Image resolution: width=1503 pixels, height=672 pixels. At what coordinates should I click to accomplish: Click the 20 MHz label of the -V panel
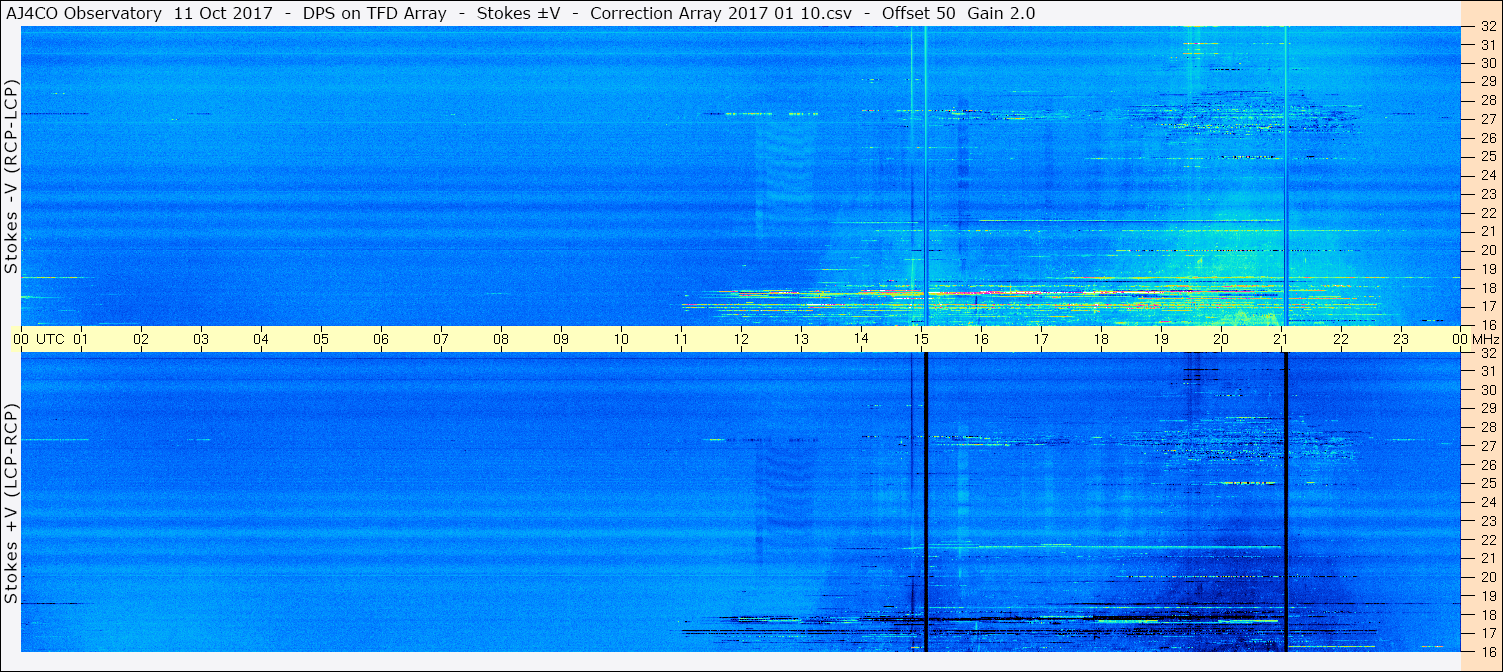click(1488, 250)
